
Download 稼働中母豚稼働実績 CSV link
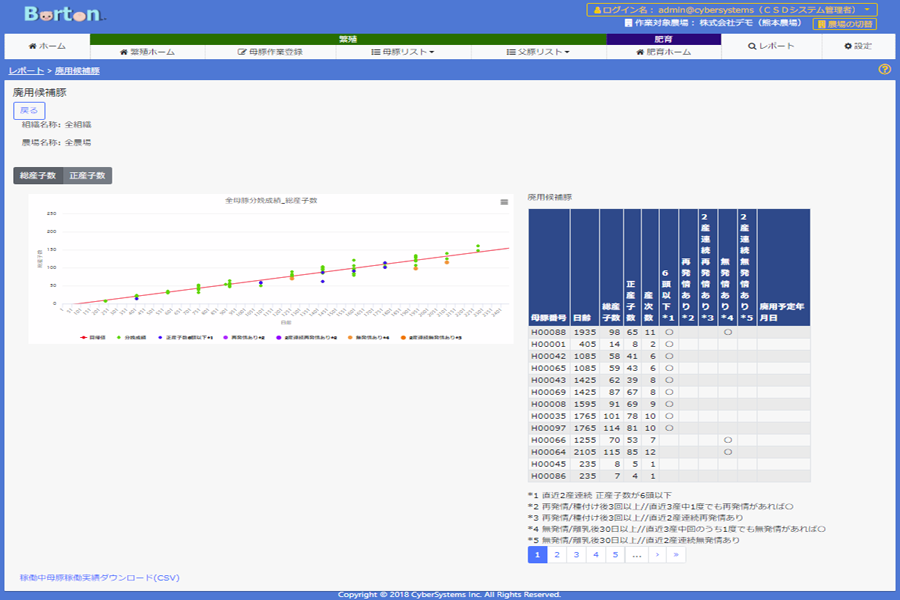(x=100, y=578)
